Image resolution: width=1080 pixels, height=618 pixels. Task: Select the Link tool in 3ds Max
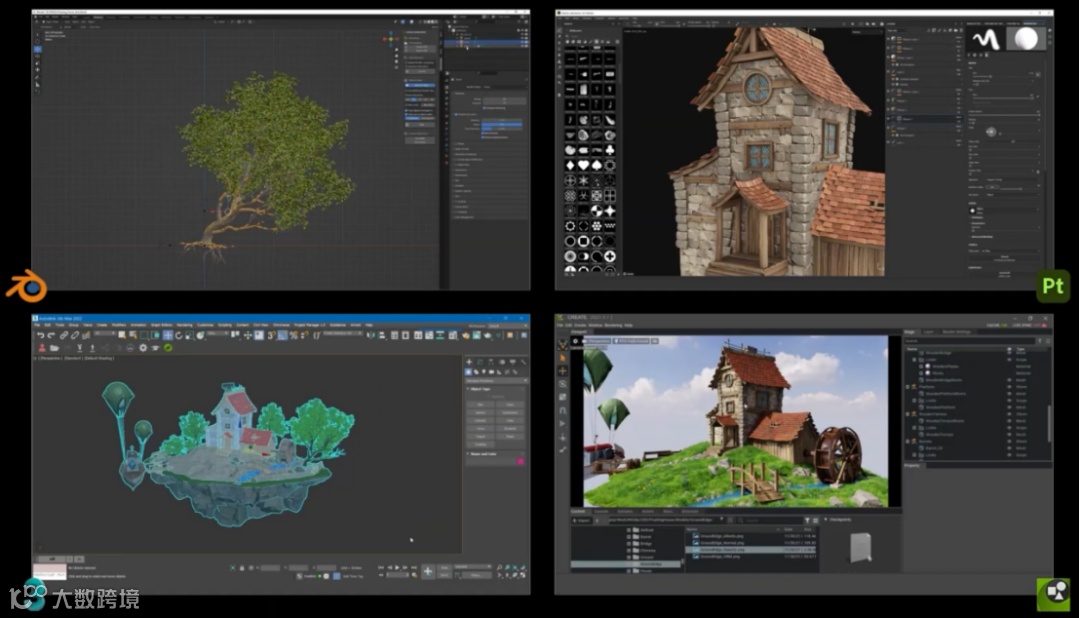click(x=63, y=335)
